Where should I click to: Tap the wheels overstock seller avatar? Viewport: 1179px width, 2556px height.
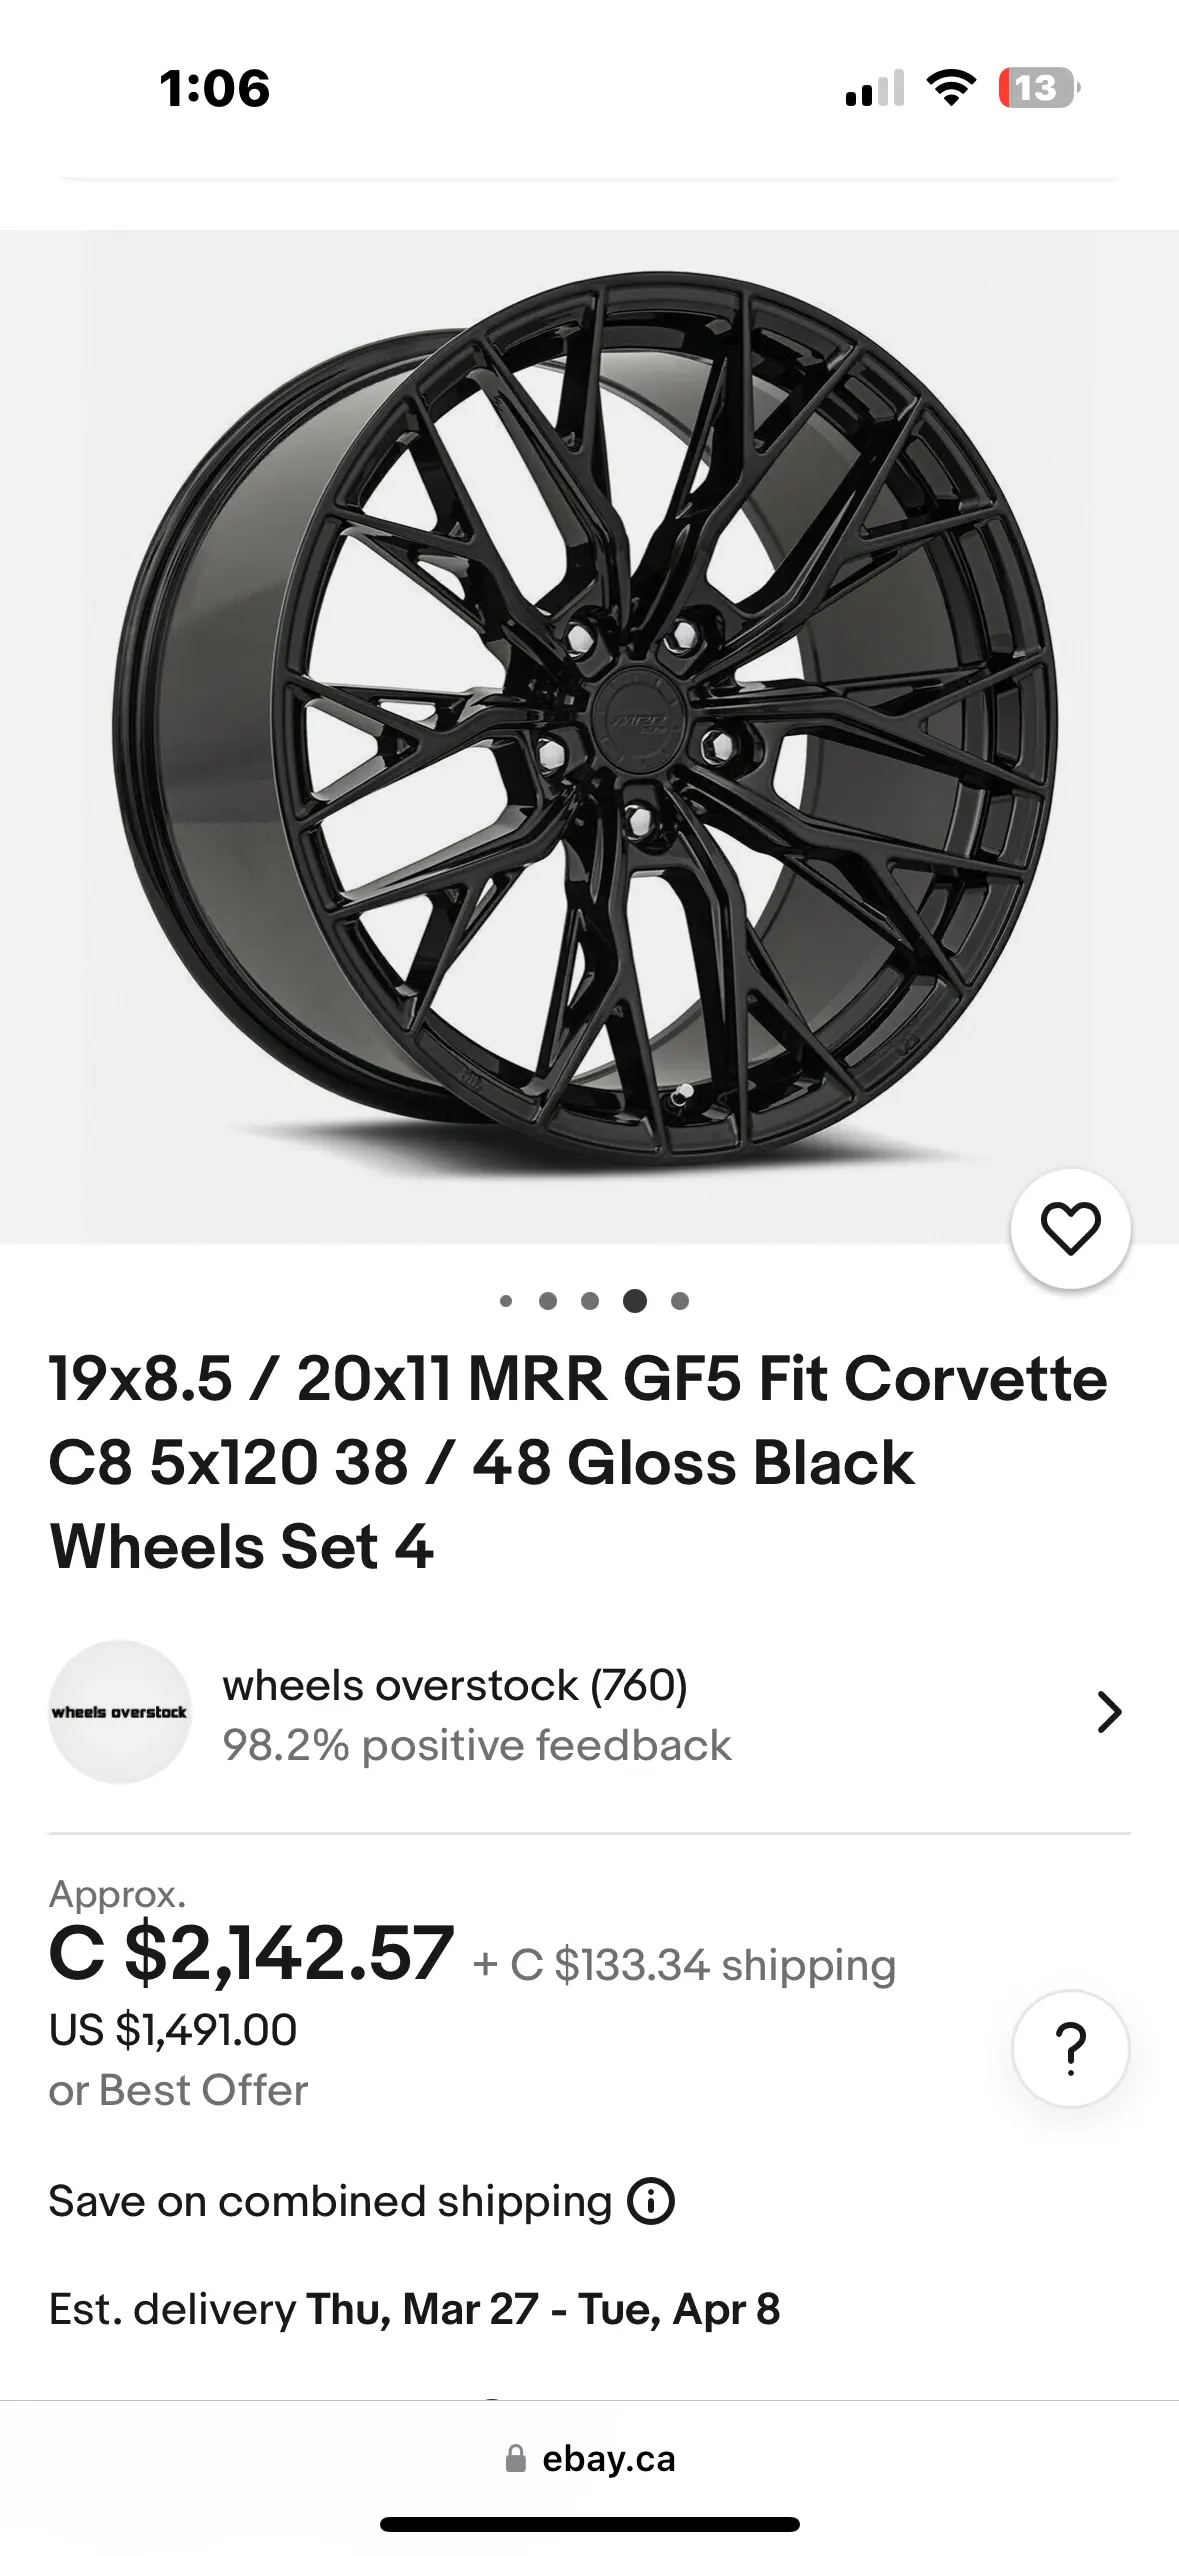click(x=120, y=1712)
